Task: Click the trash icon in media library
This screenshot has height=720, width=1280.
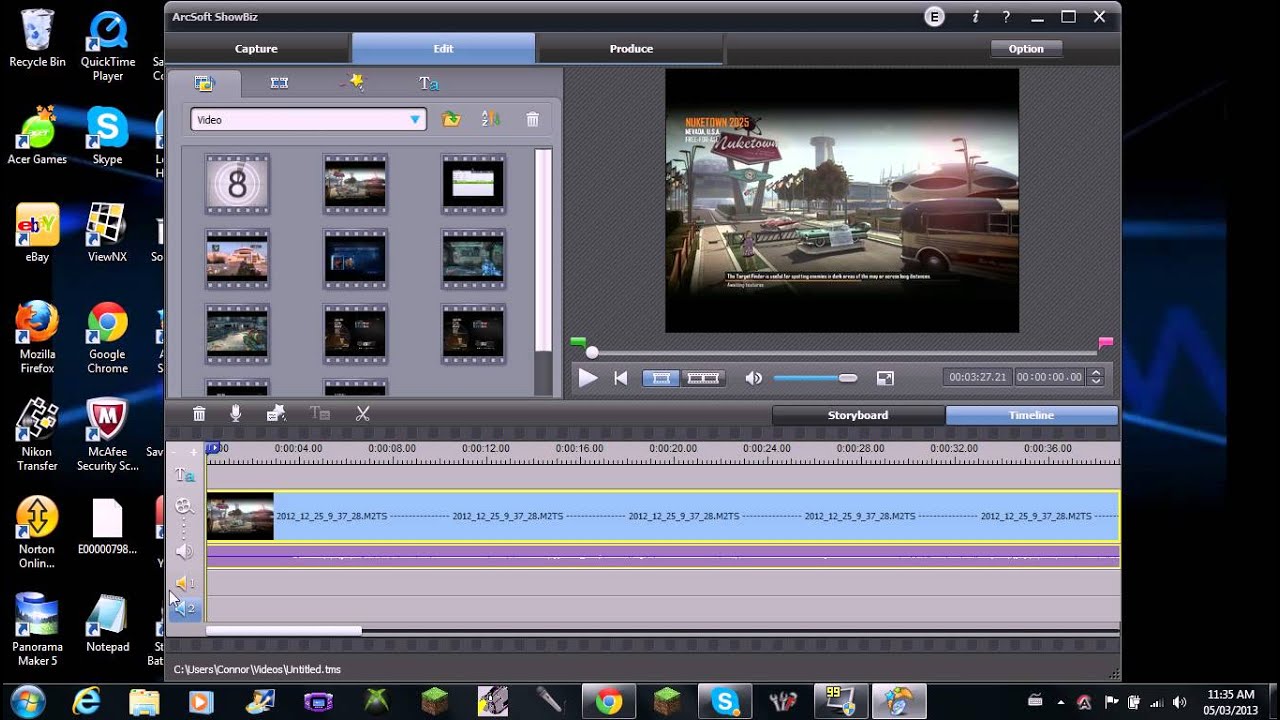Action: coord(532,119)
